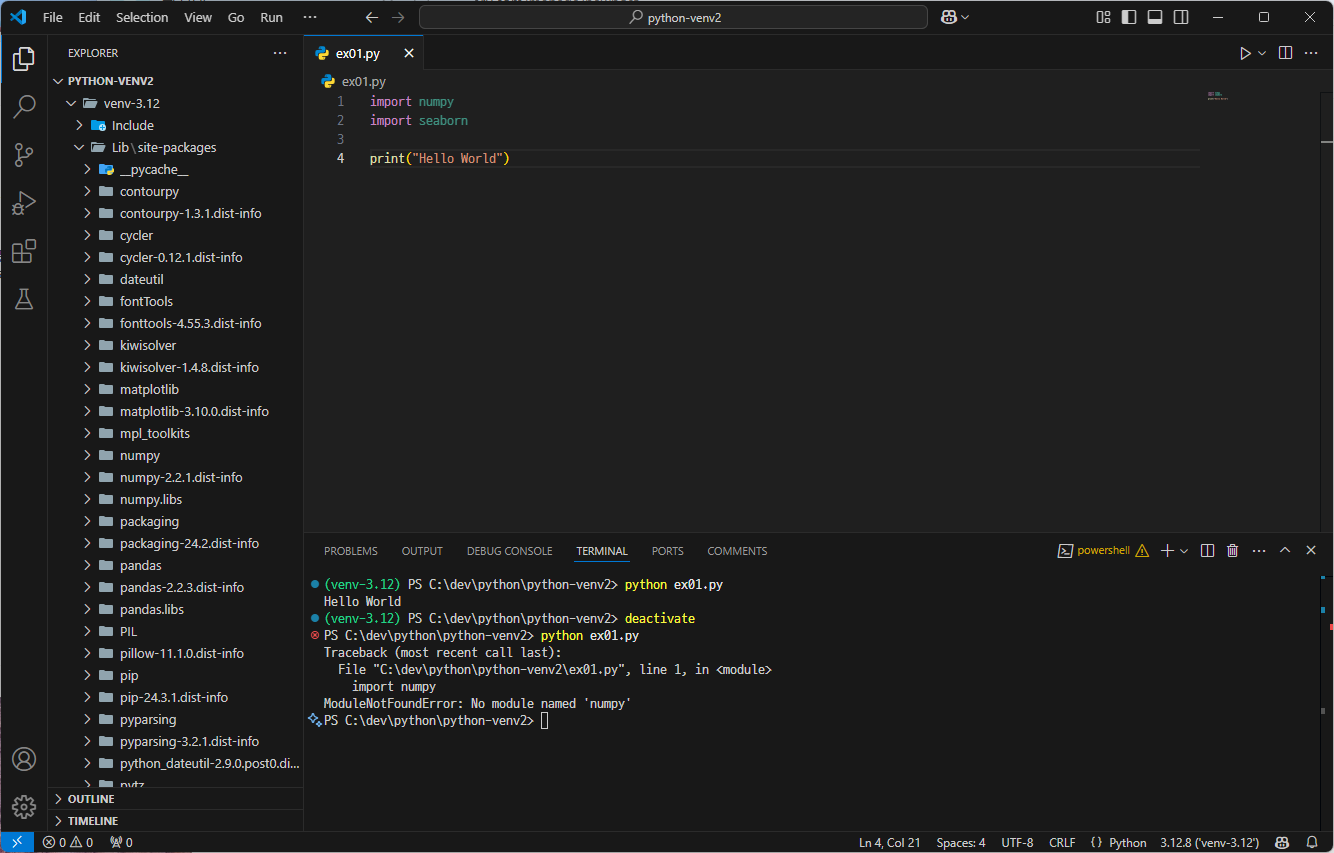Screen dimensions: 1334x853
Task: Open the Accounts icon in activity bar
Action: (24, 759)
